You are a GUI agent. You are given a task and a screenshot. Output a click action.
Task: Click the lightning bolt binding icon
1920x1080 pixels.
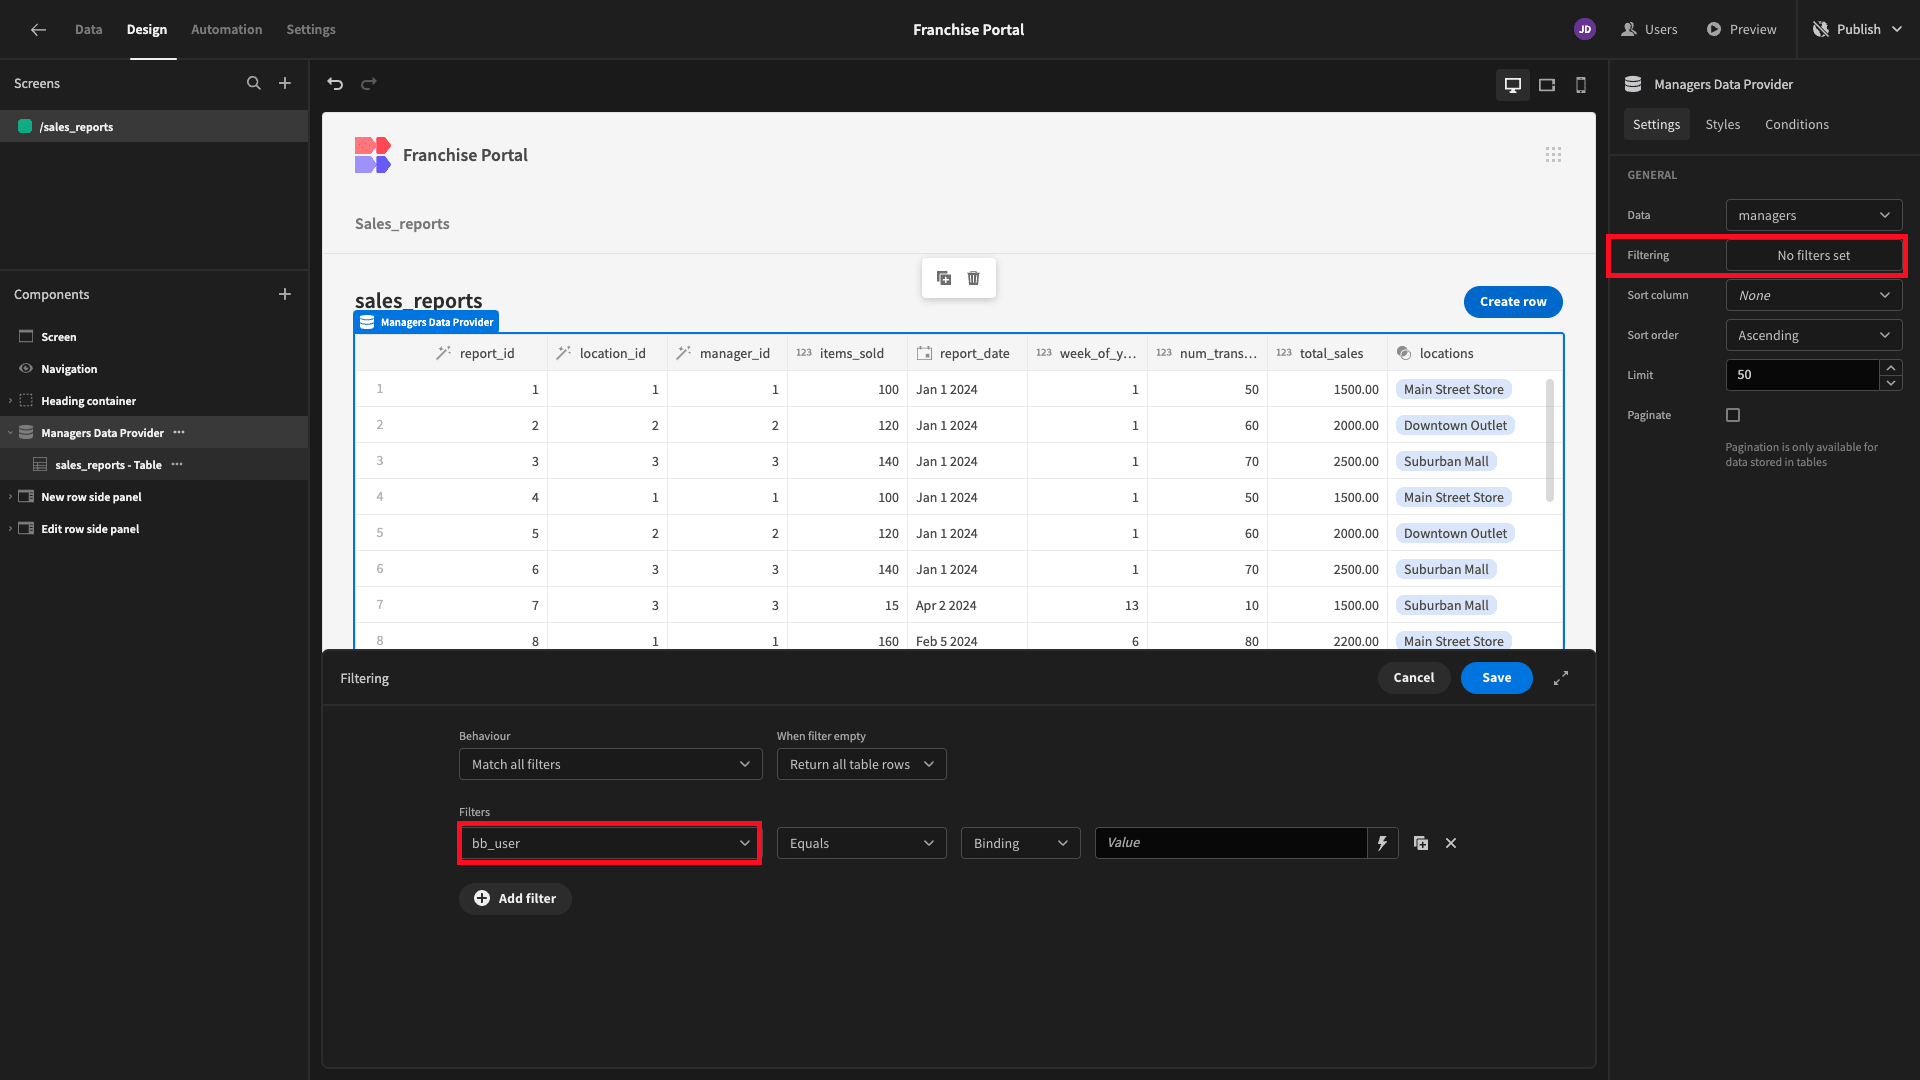1382,843
